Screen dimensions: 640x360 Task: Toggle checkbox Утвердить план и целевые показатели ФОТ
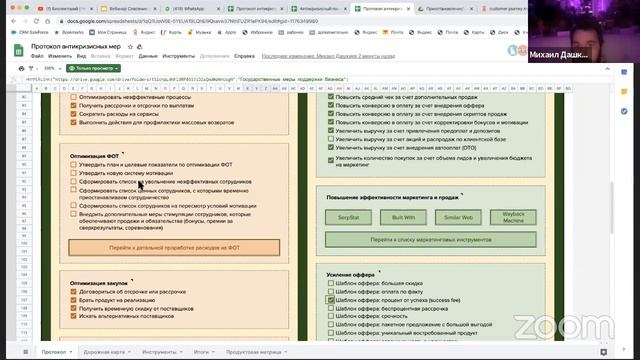click(73, 164)
